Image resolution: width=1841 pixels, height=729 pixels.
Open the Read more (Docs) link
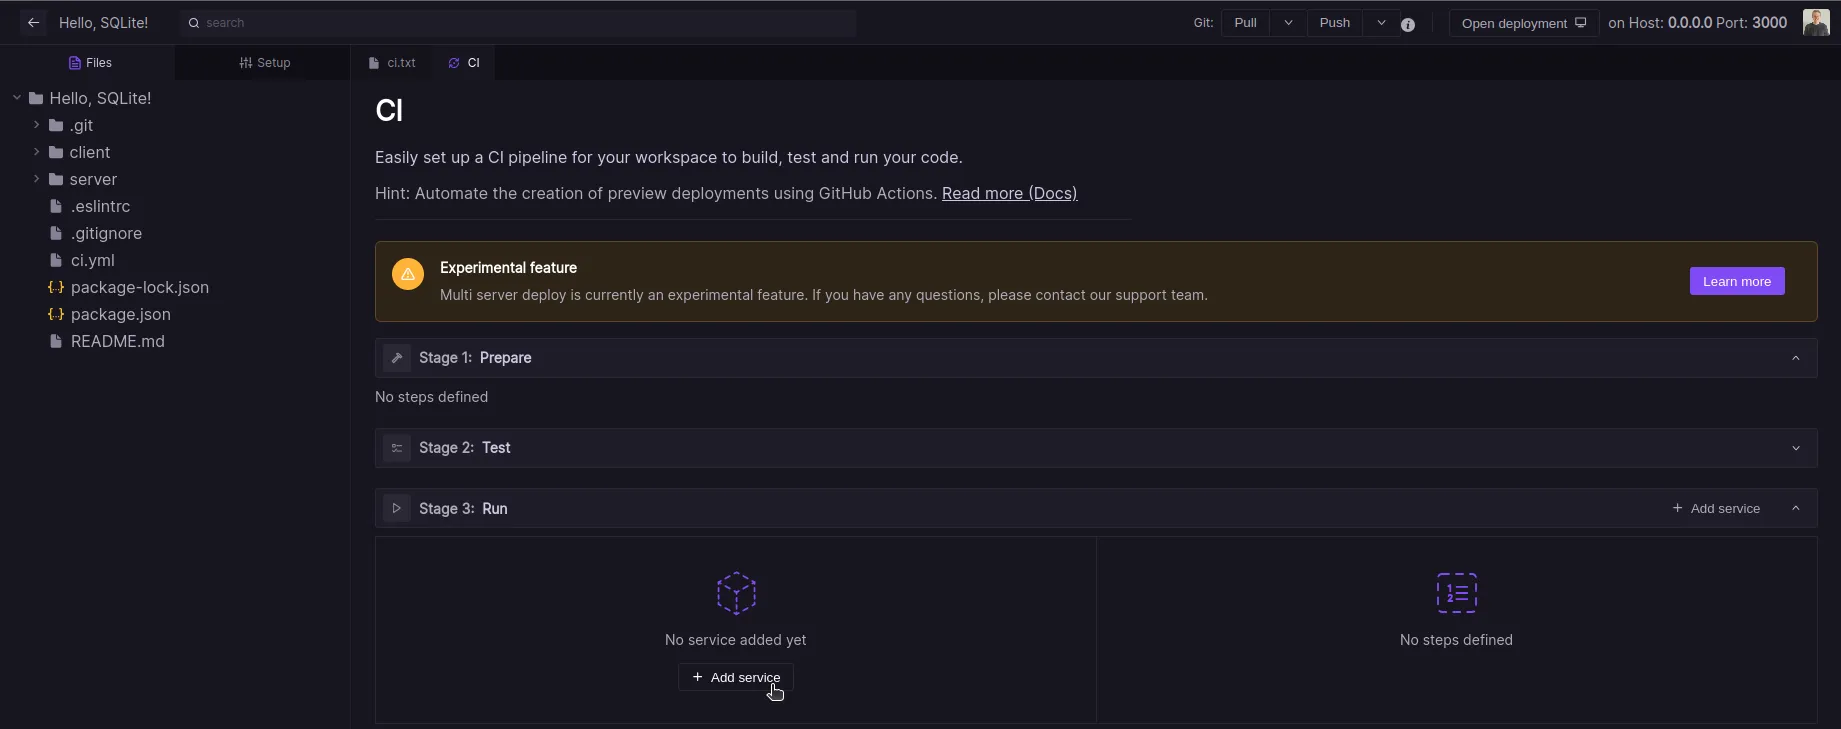[1009, 193]
